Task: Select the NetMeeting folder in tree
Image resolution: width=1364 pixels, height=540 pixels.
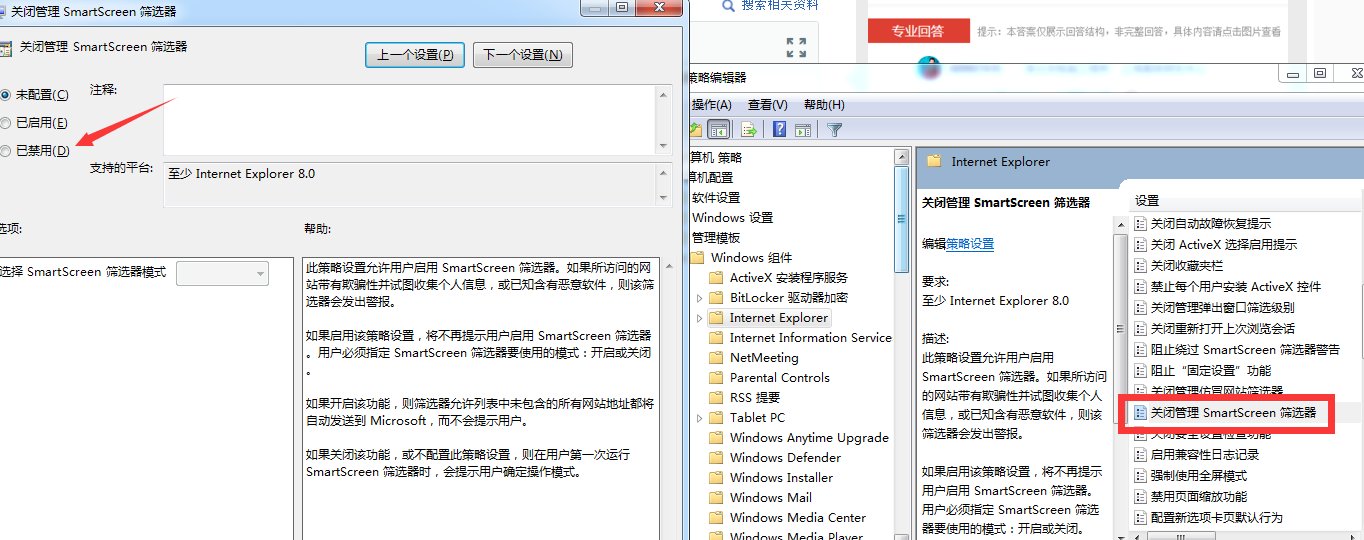Action: (x=753, y=357)
